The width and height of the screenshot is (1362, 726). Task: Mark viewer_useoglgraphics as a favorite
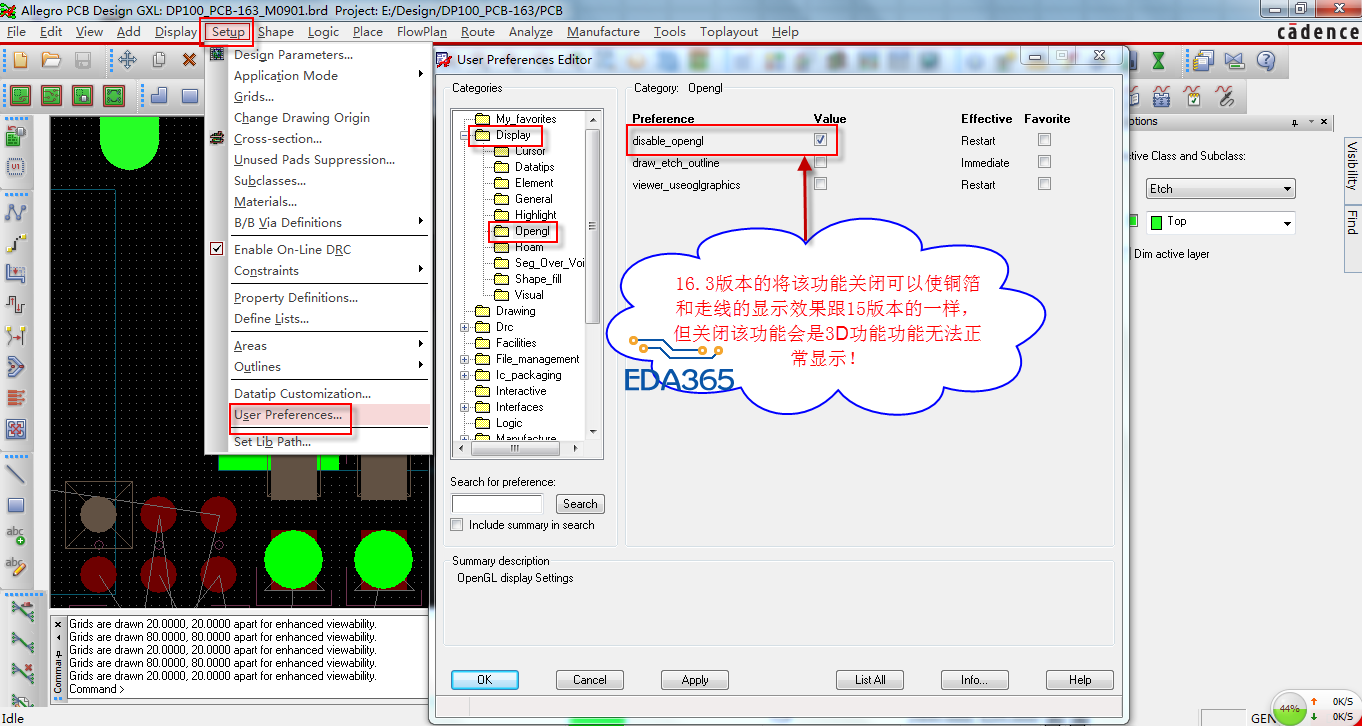(x=1044, y=184)
